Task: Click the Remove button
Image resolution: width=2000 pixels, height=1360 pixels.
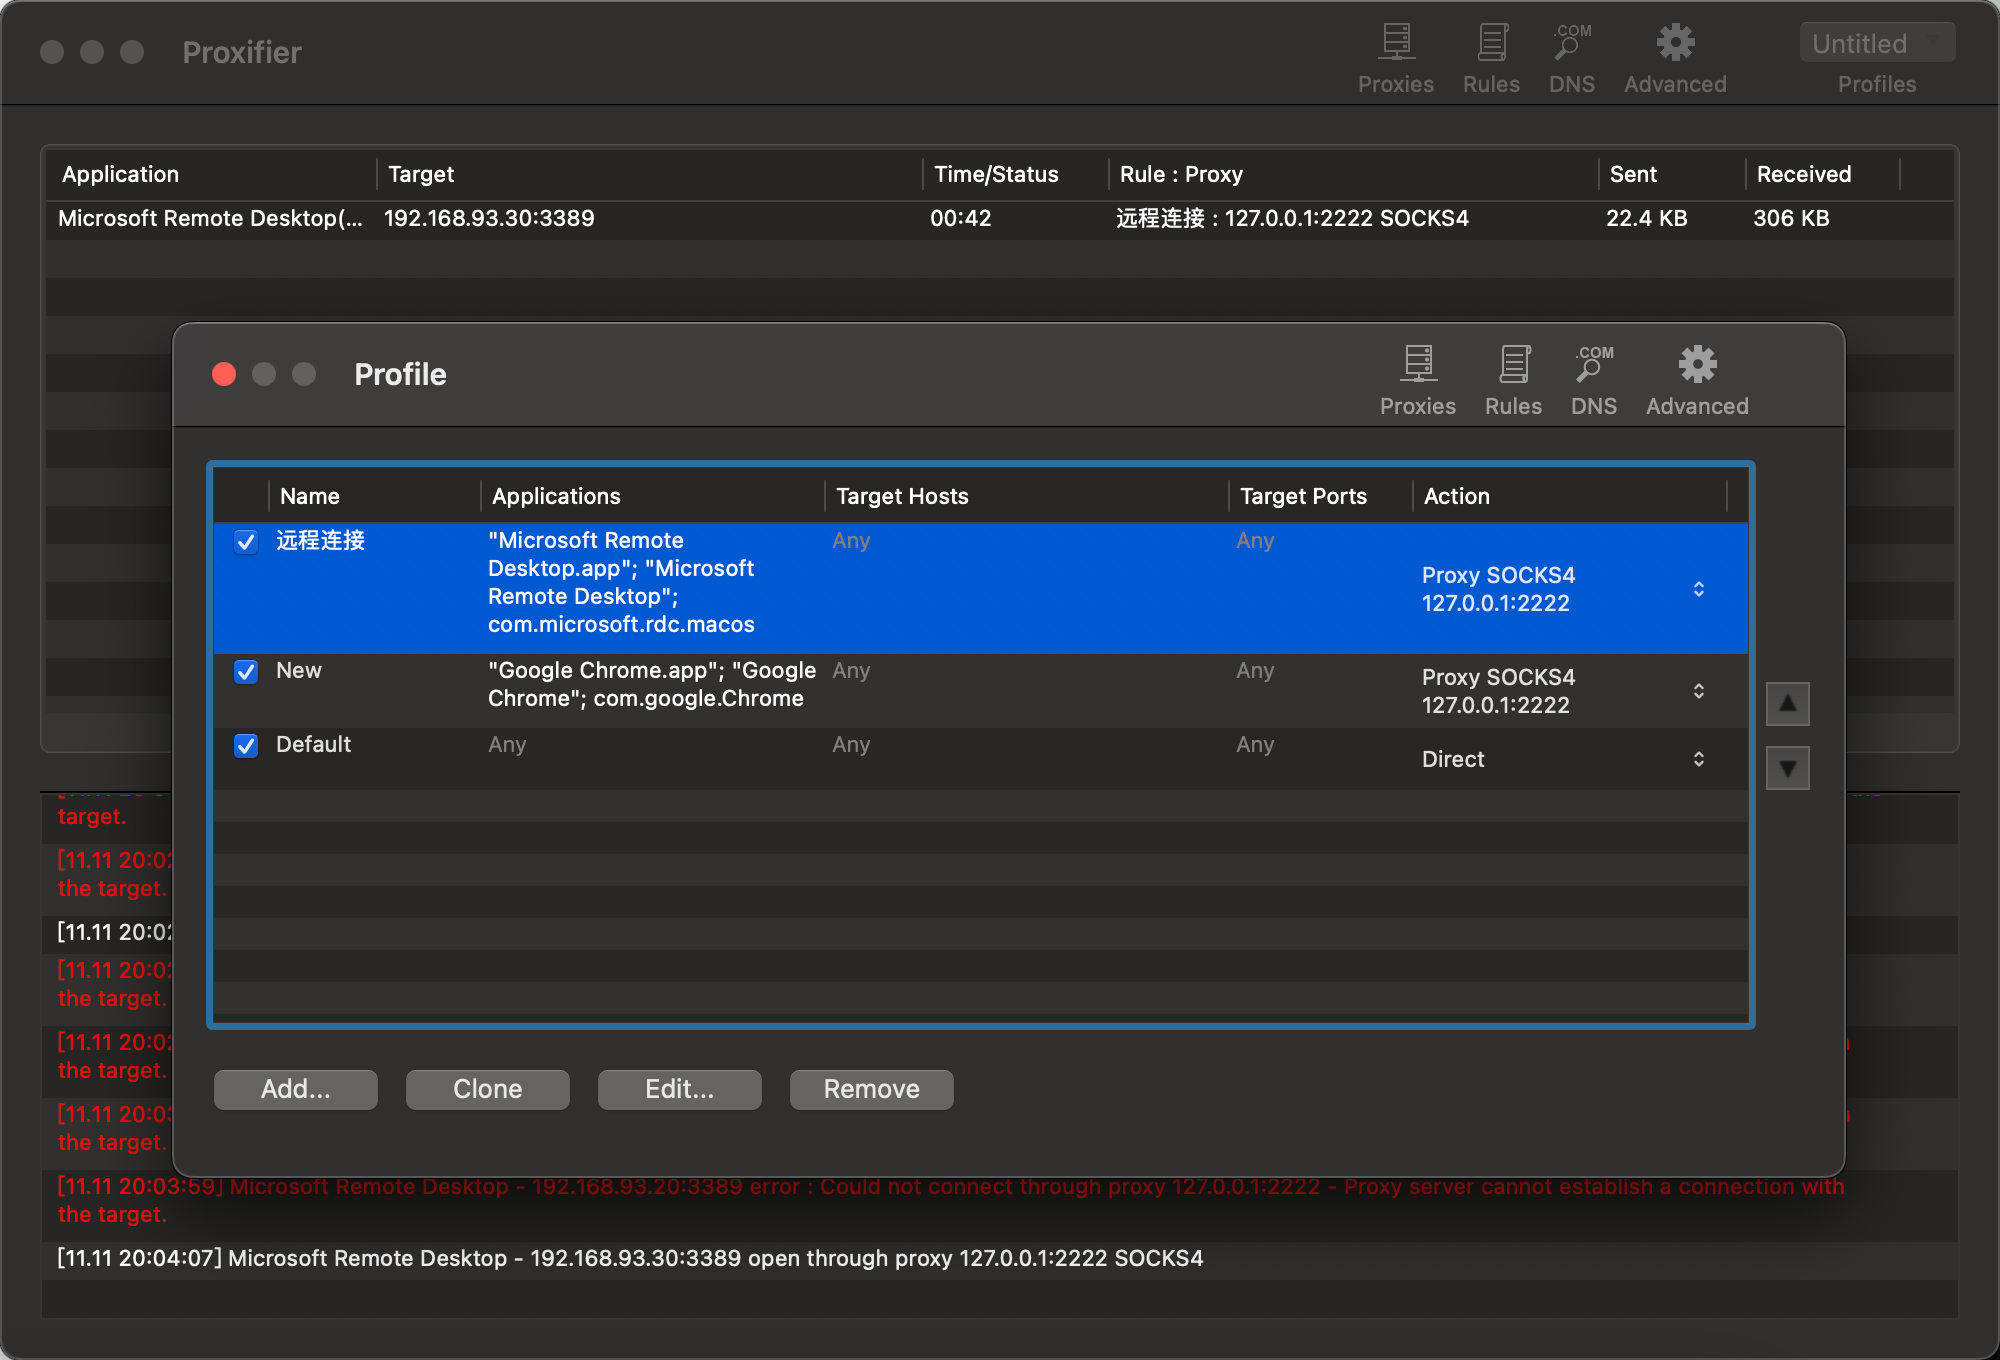Action: tap(872, 1089)
